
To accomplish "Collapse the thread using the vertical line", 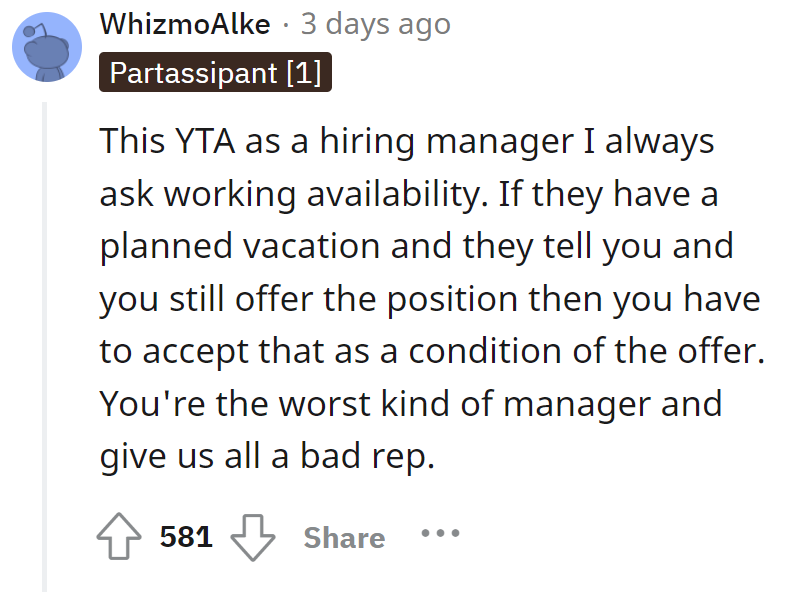I will click(x=44, y=347).
